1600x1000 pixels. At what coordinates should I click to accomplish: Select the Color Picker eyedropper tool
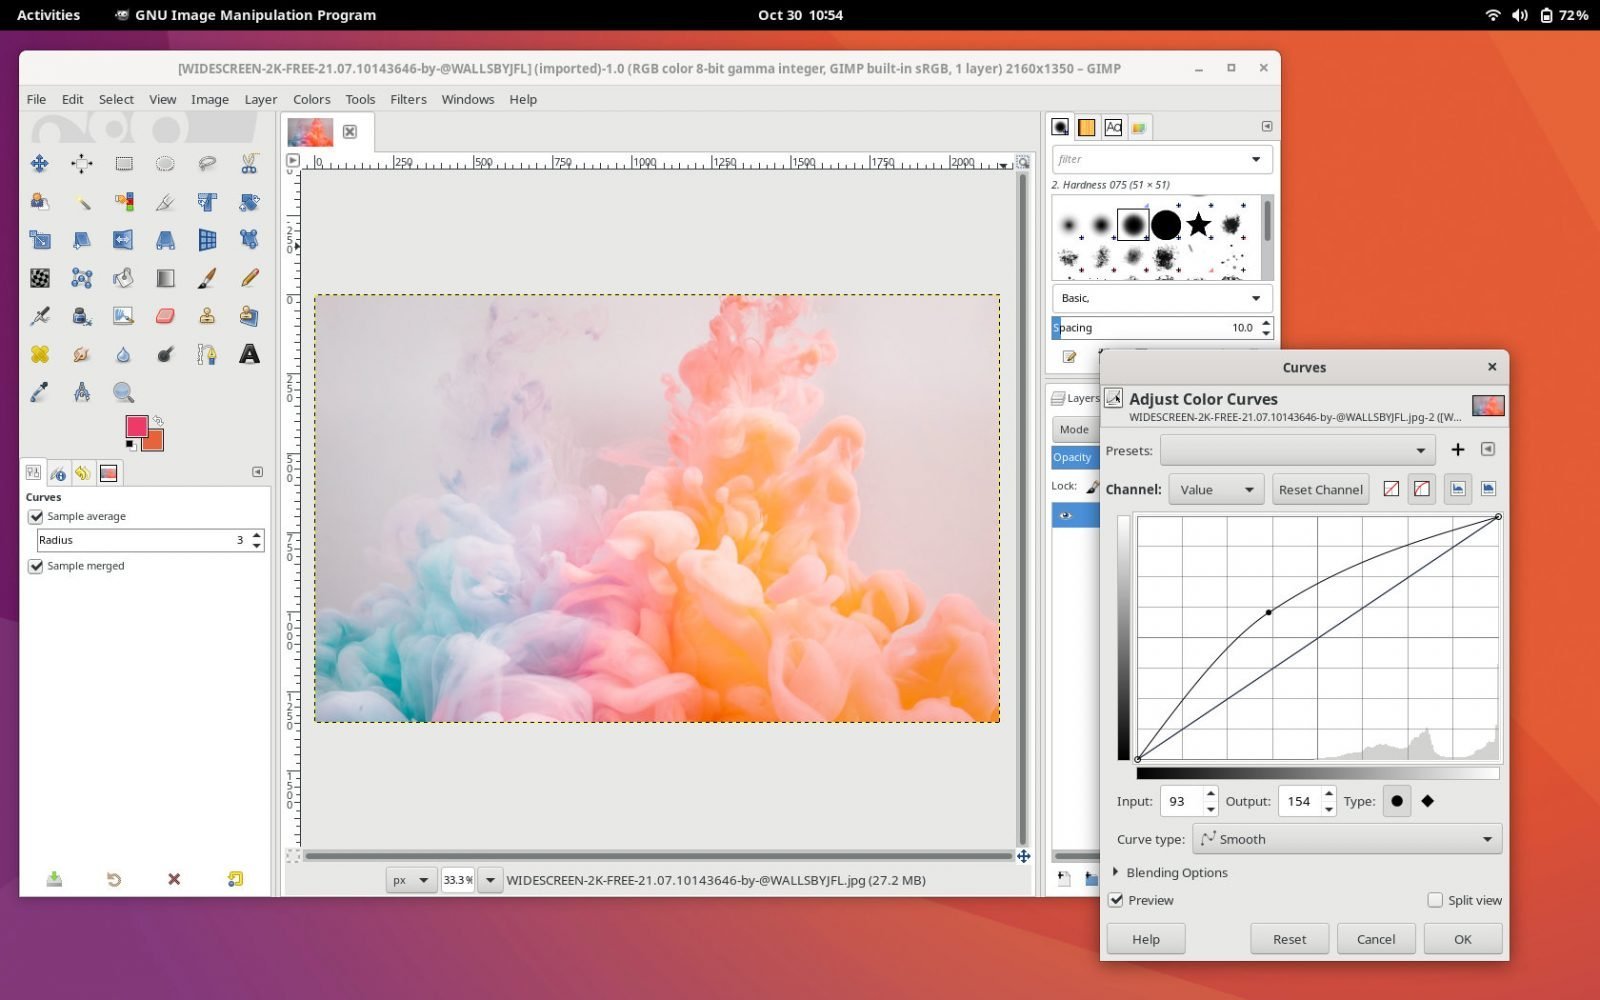pyautogui.click(x=38, y=390)
